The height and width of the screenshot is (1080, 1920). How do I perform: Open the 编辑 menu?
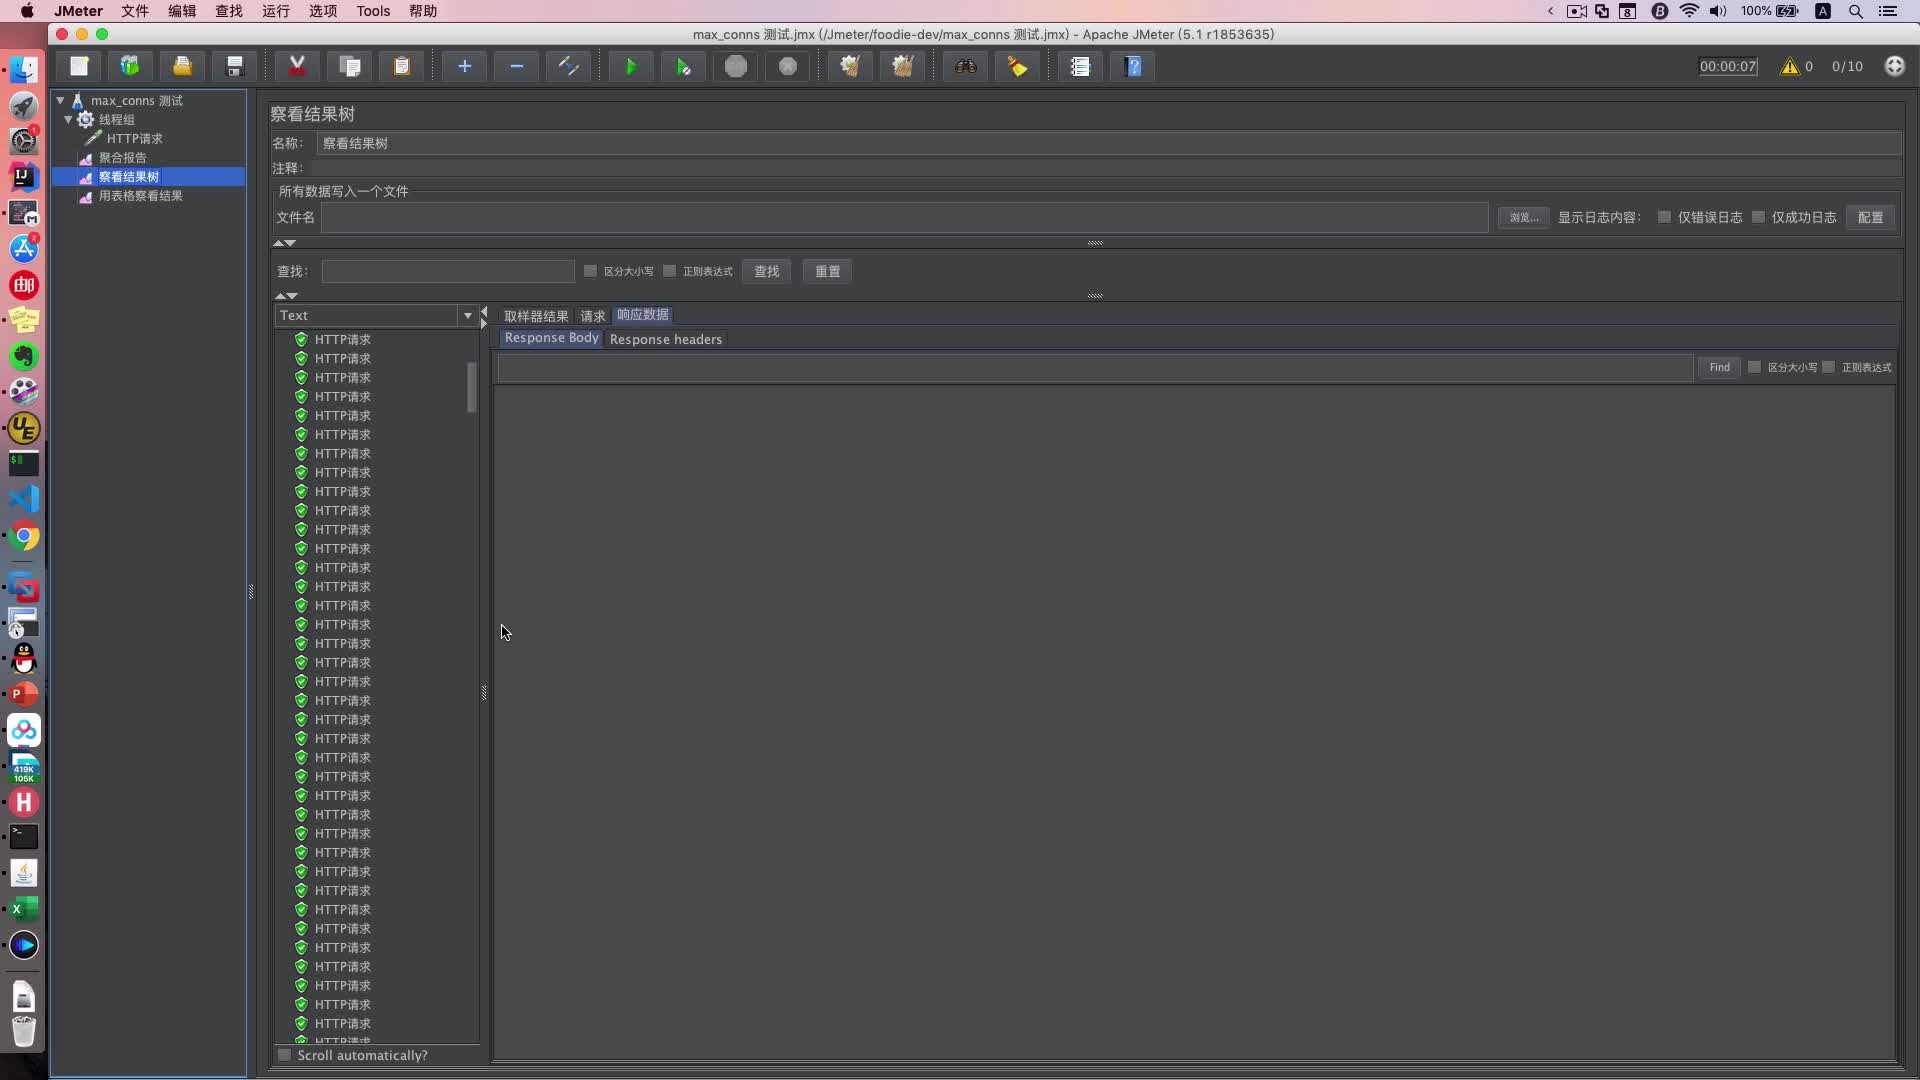click(x=181, y=11)
